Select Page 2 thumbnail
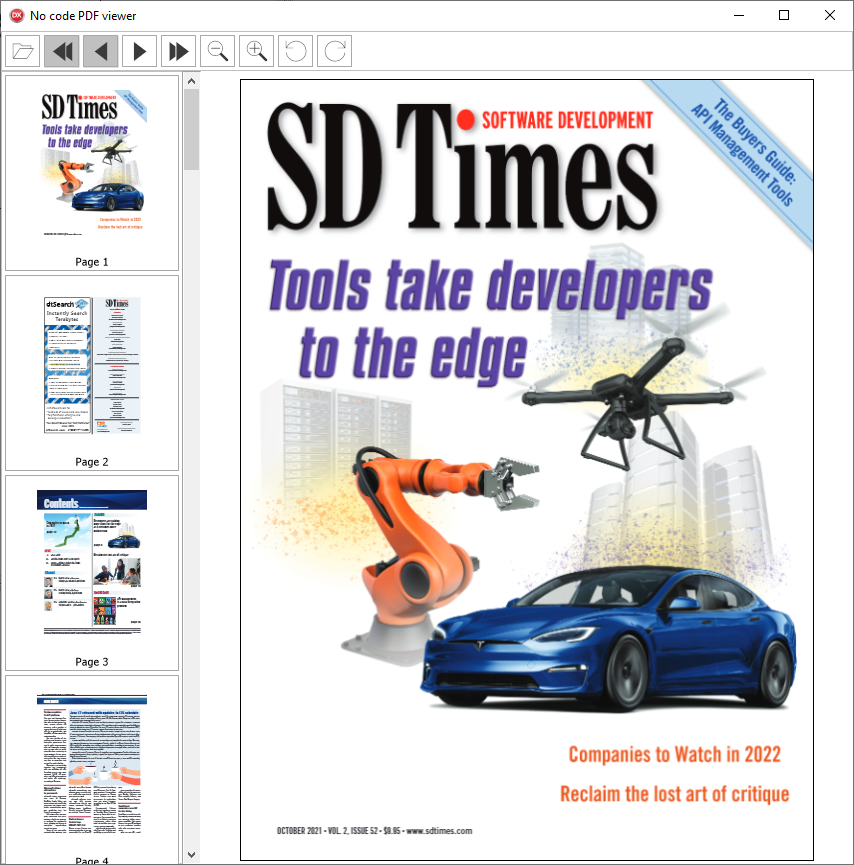 coord(92,373)
